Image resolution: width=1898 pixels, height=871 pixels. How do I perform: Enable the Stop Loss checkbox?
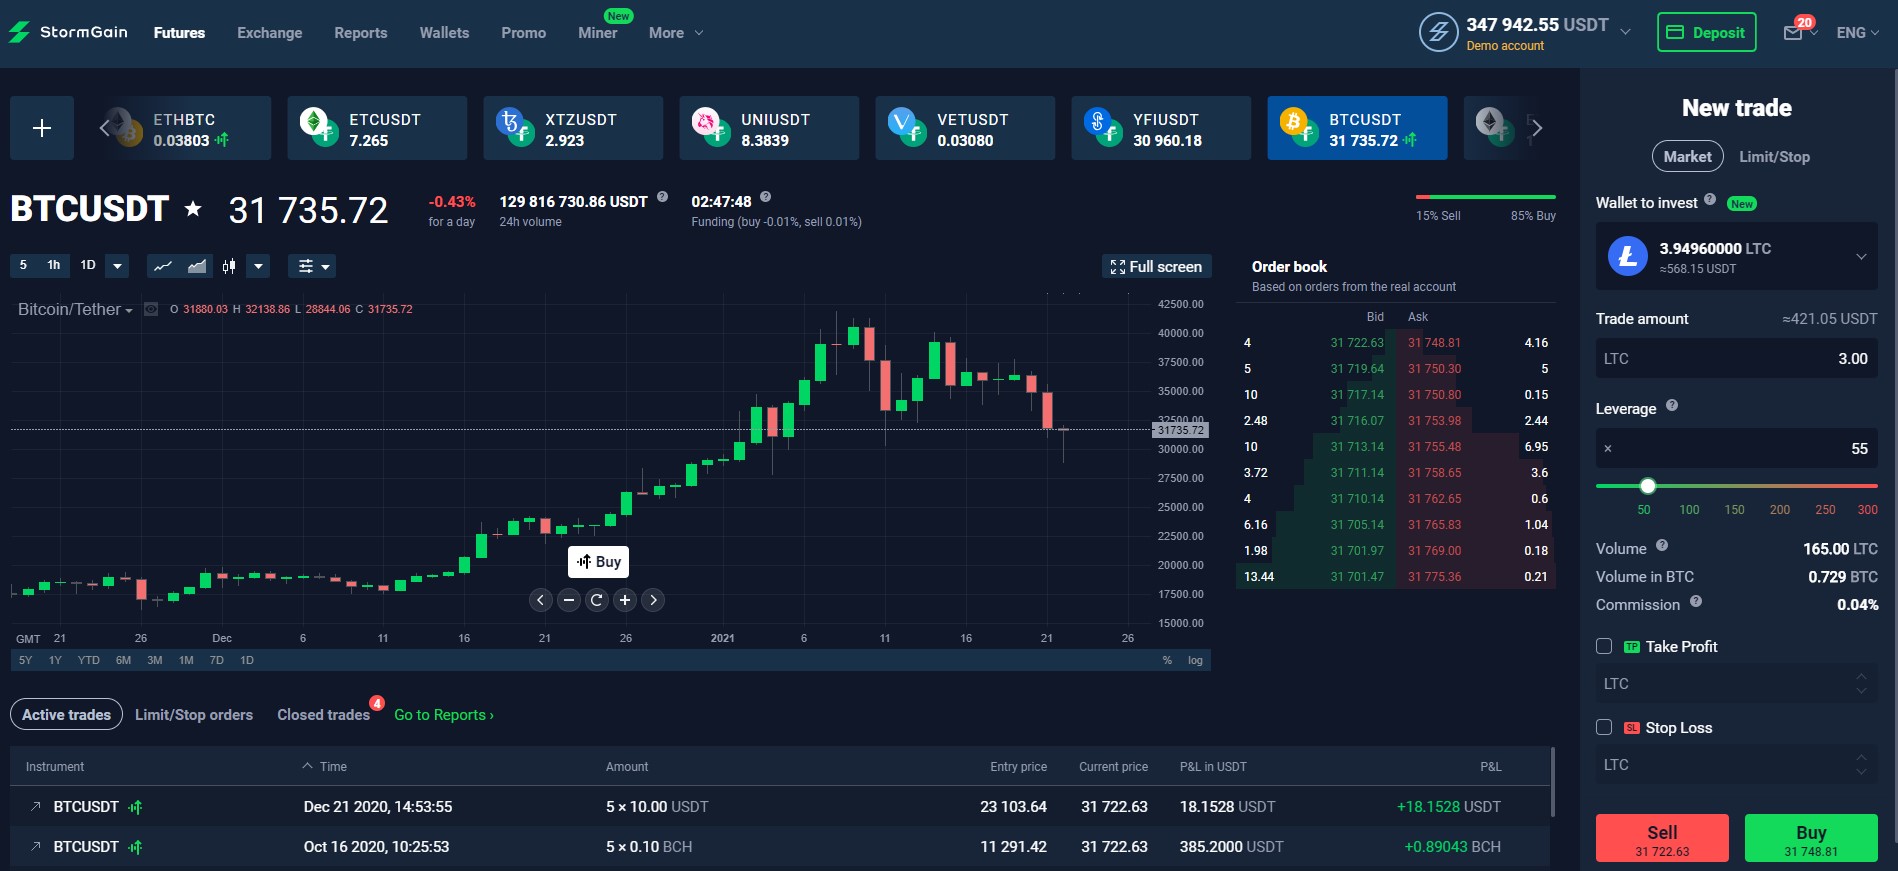coord(1604,727)
